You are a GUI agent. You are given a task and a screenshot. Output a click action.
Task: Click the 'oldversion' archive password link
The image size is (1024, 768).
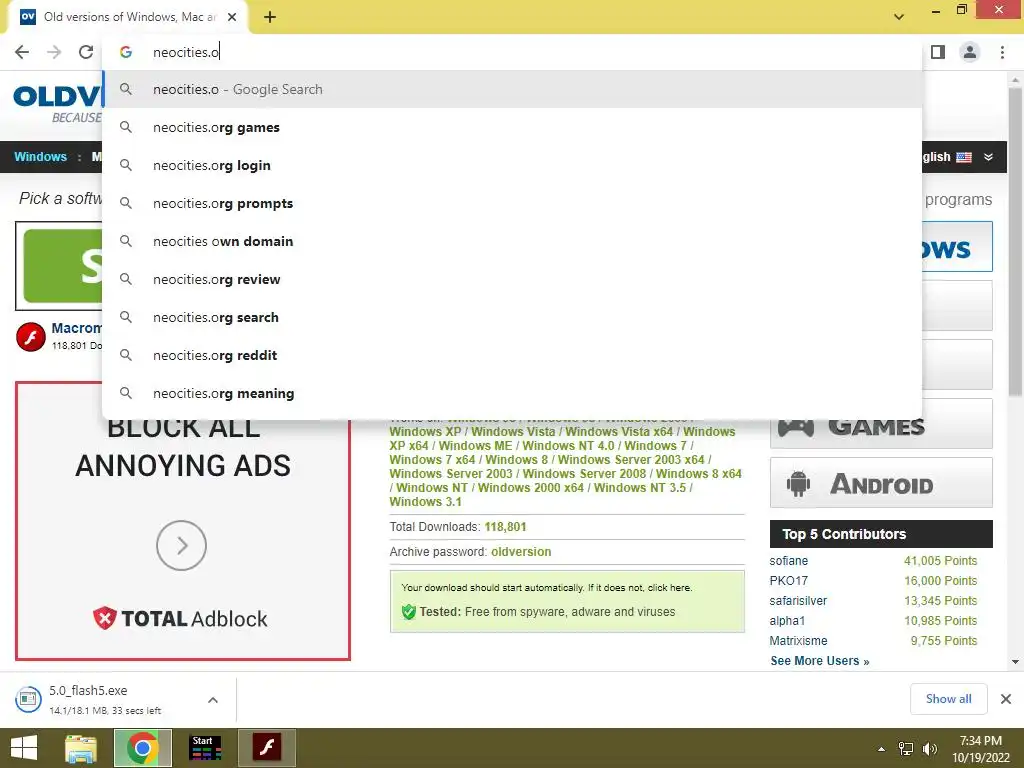(521, 552)
